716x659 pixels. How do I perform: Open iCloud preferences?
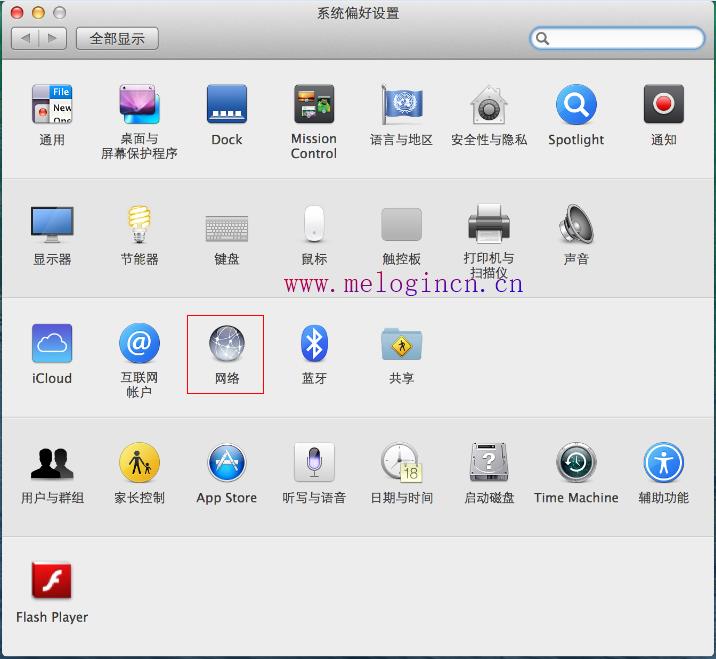[x=52, y=343]
